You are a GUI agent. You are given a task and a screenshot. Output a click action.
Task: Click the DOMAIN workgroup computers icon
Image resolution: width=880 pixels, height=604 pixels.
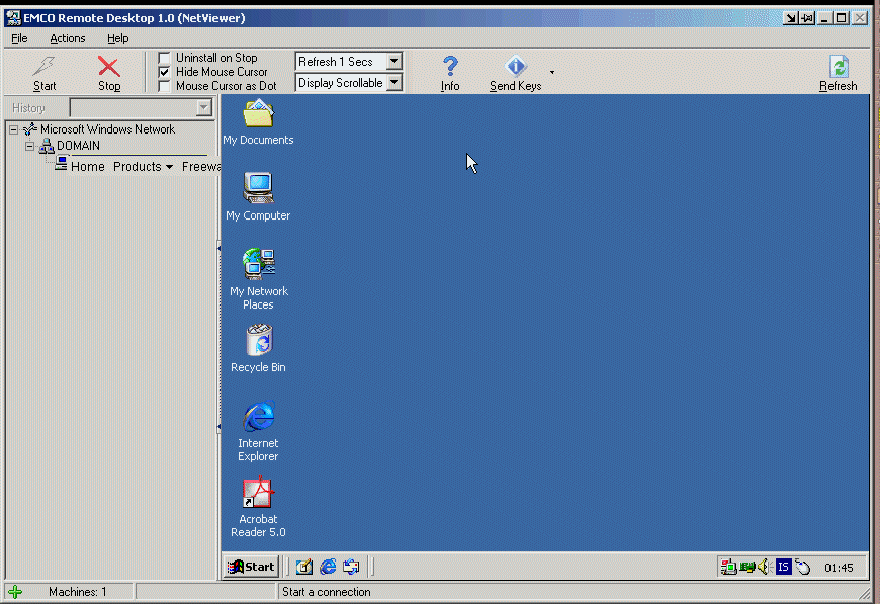click(46, 146)
